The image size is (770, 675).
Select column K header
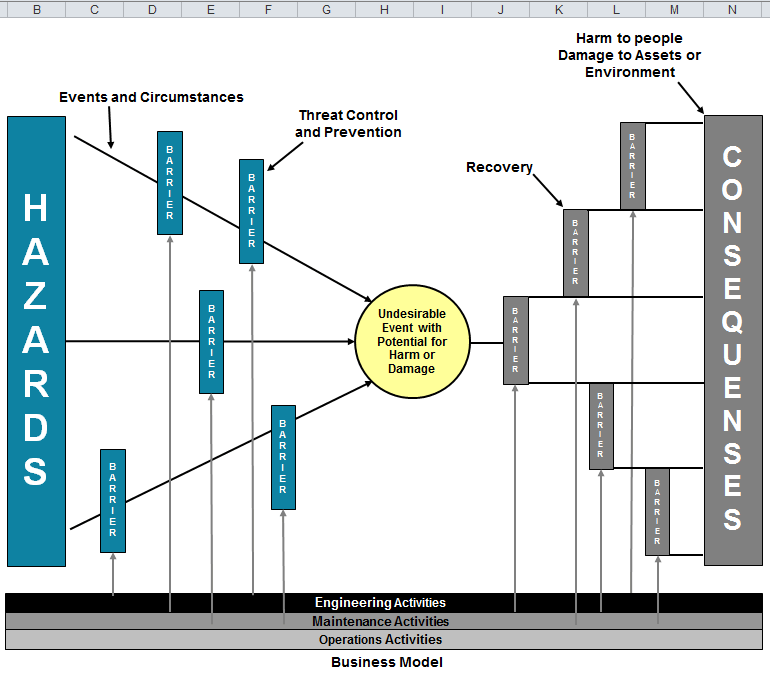pos(558,9)
